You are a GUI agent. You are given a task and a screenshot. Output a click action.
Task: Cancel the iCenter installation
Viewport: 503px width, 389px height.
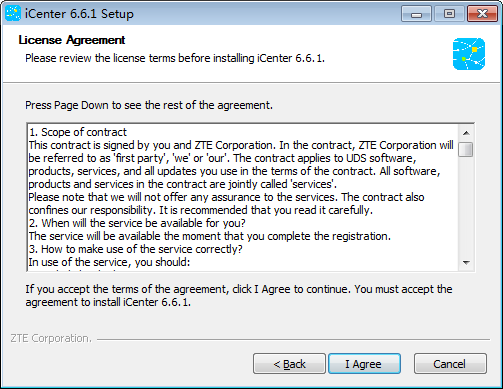pyautogui.click(x=450, y=364)
